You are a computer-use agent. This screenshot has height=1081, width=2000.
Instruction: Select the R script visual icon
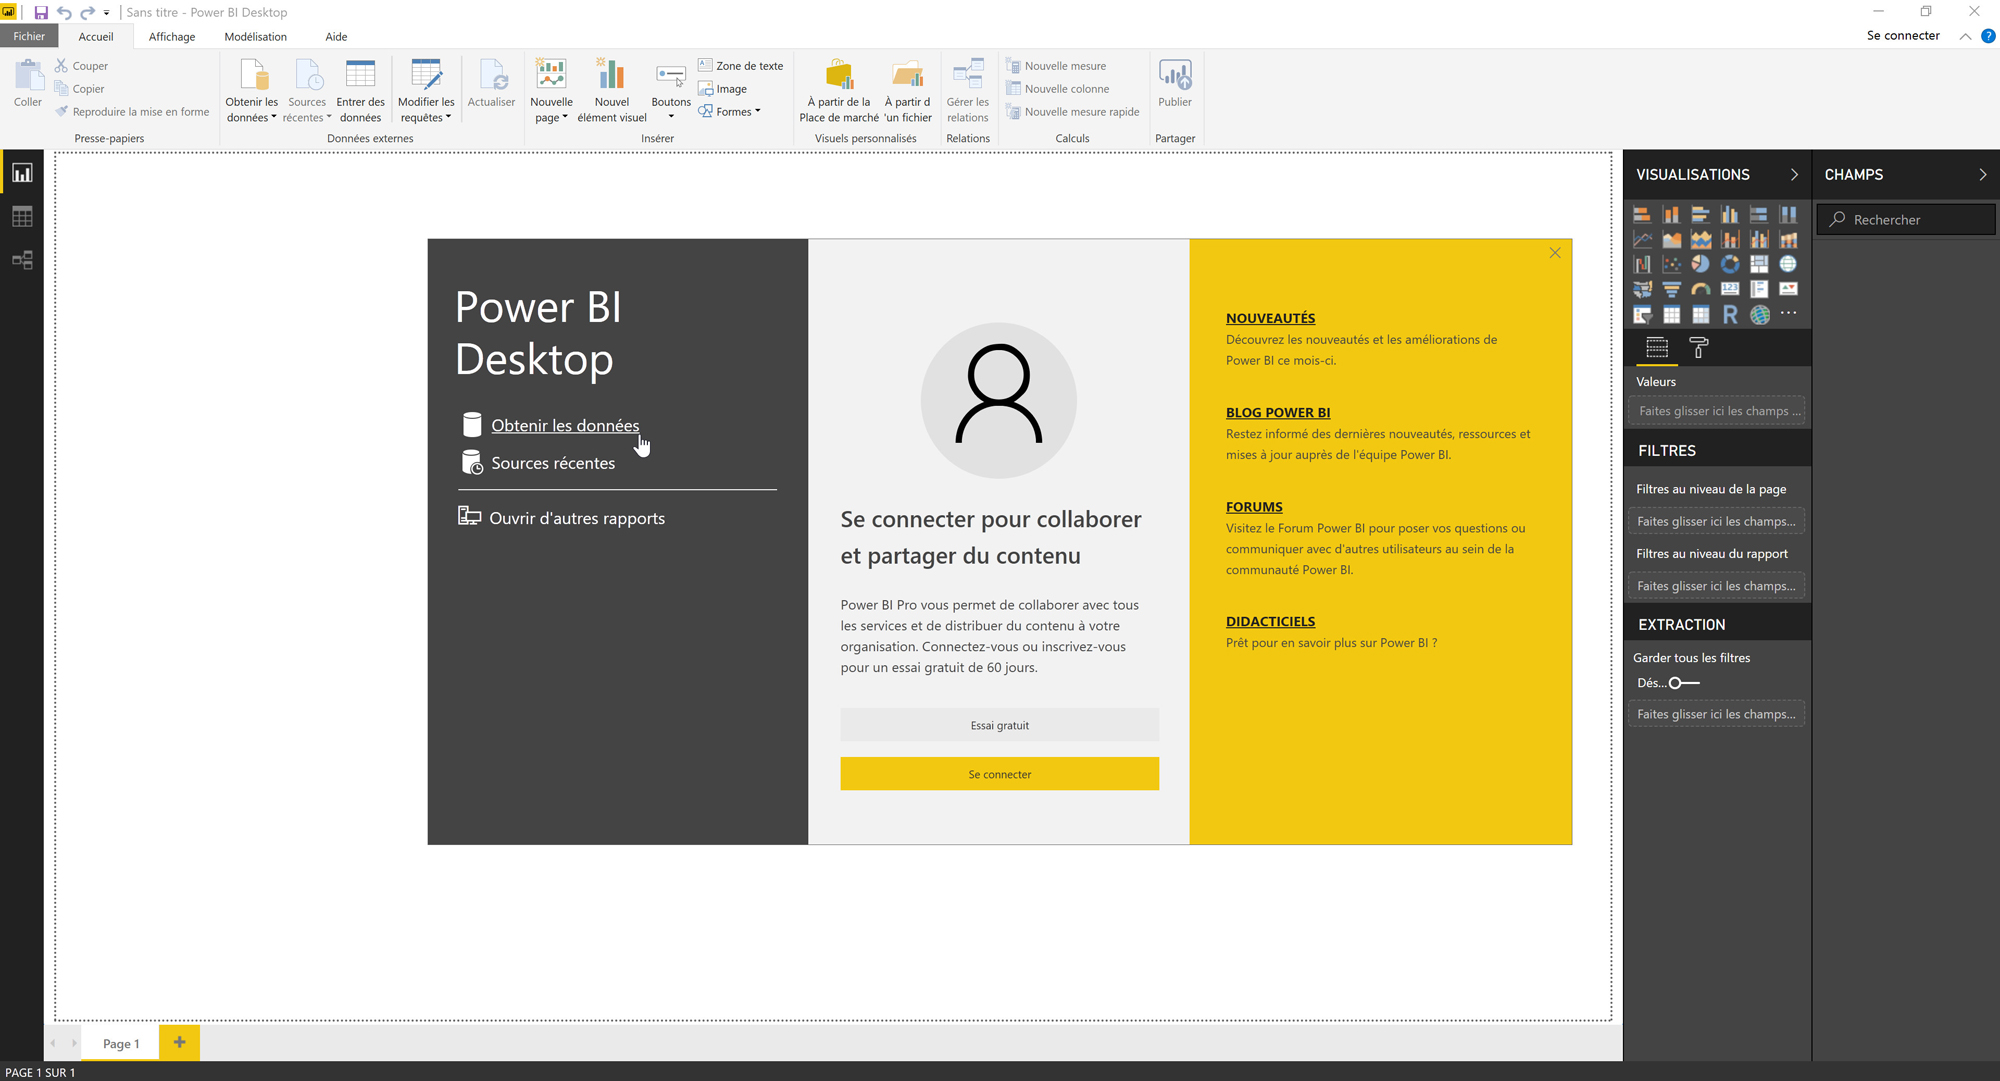pos(1730,315)
